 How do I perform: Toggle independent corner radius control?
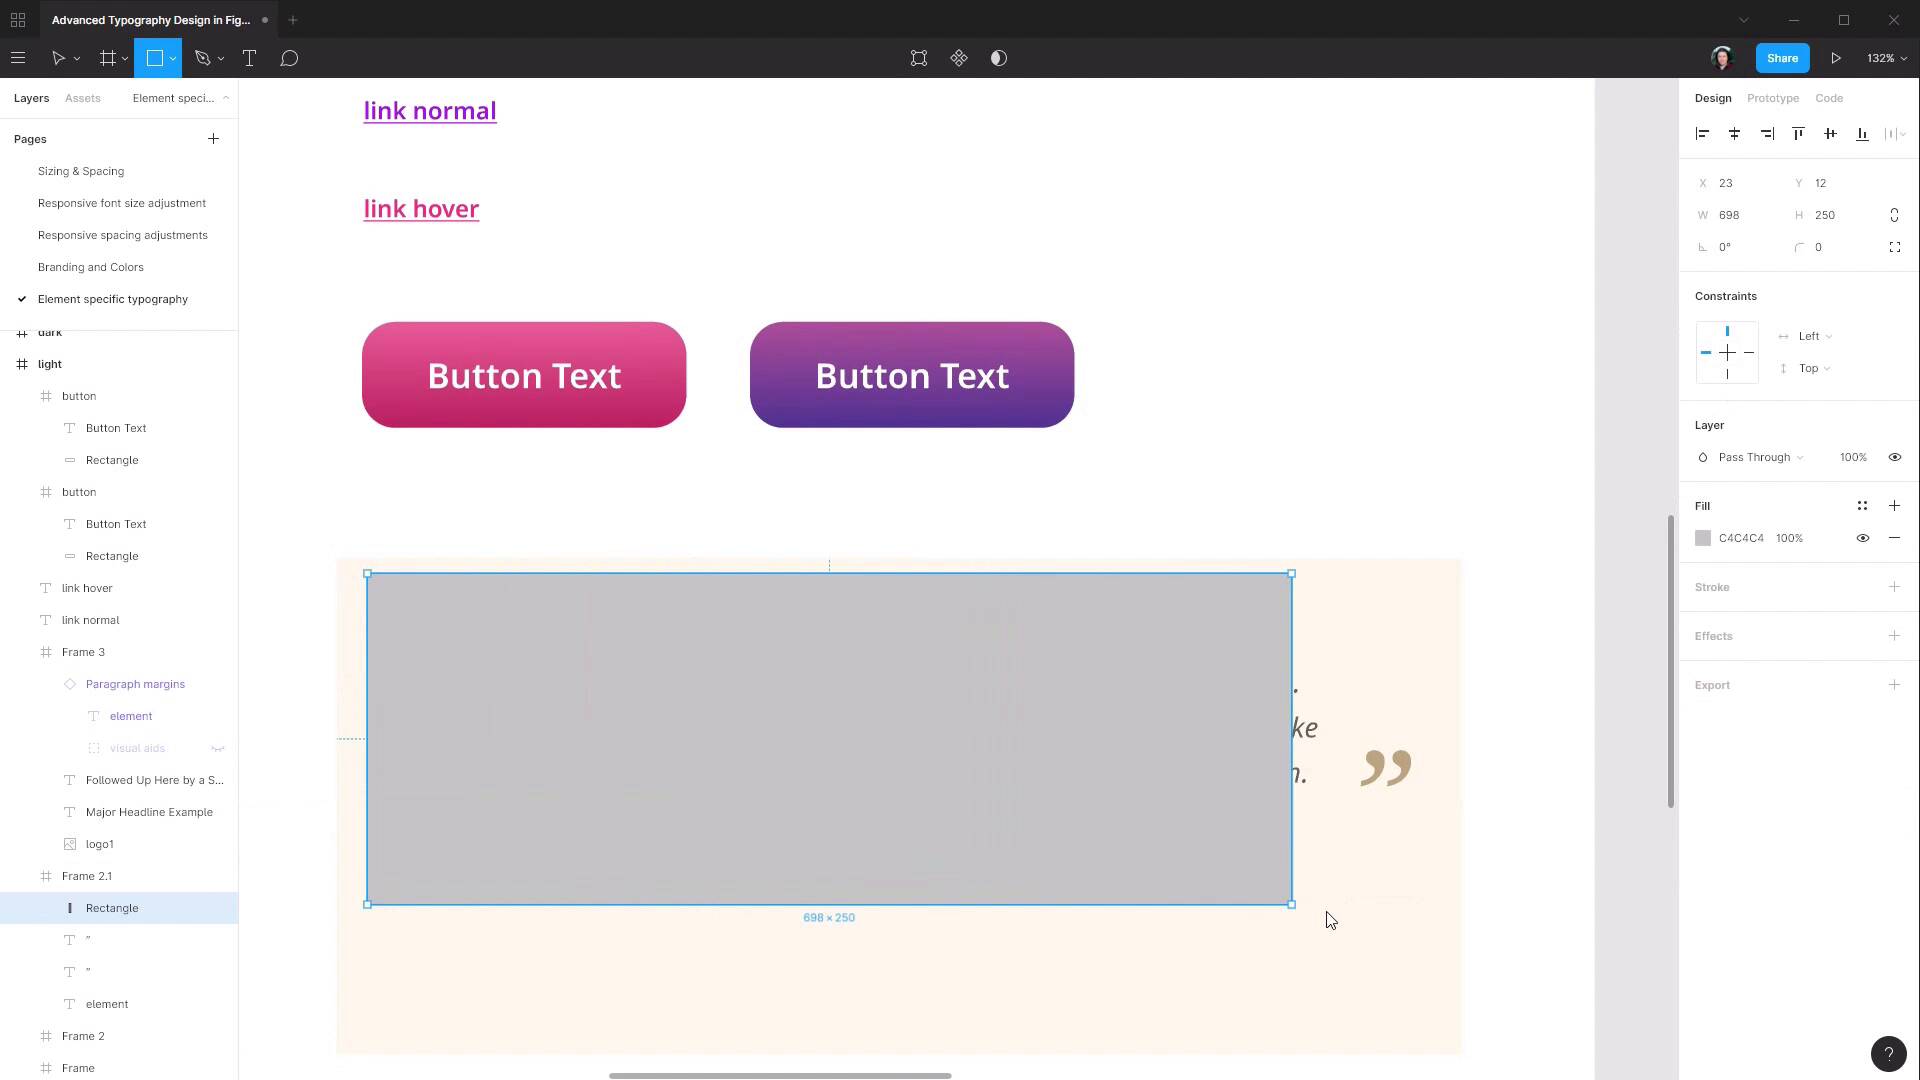pos(1896,247)
